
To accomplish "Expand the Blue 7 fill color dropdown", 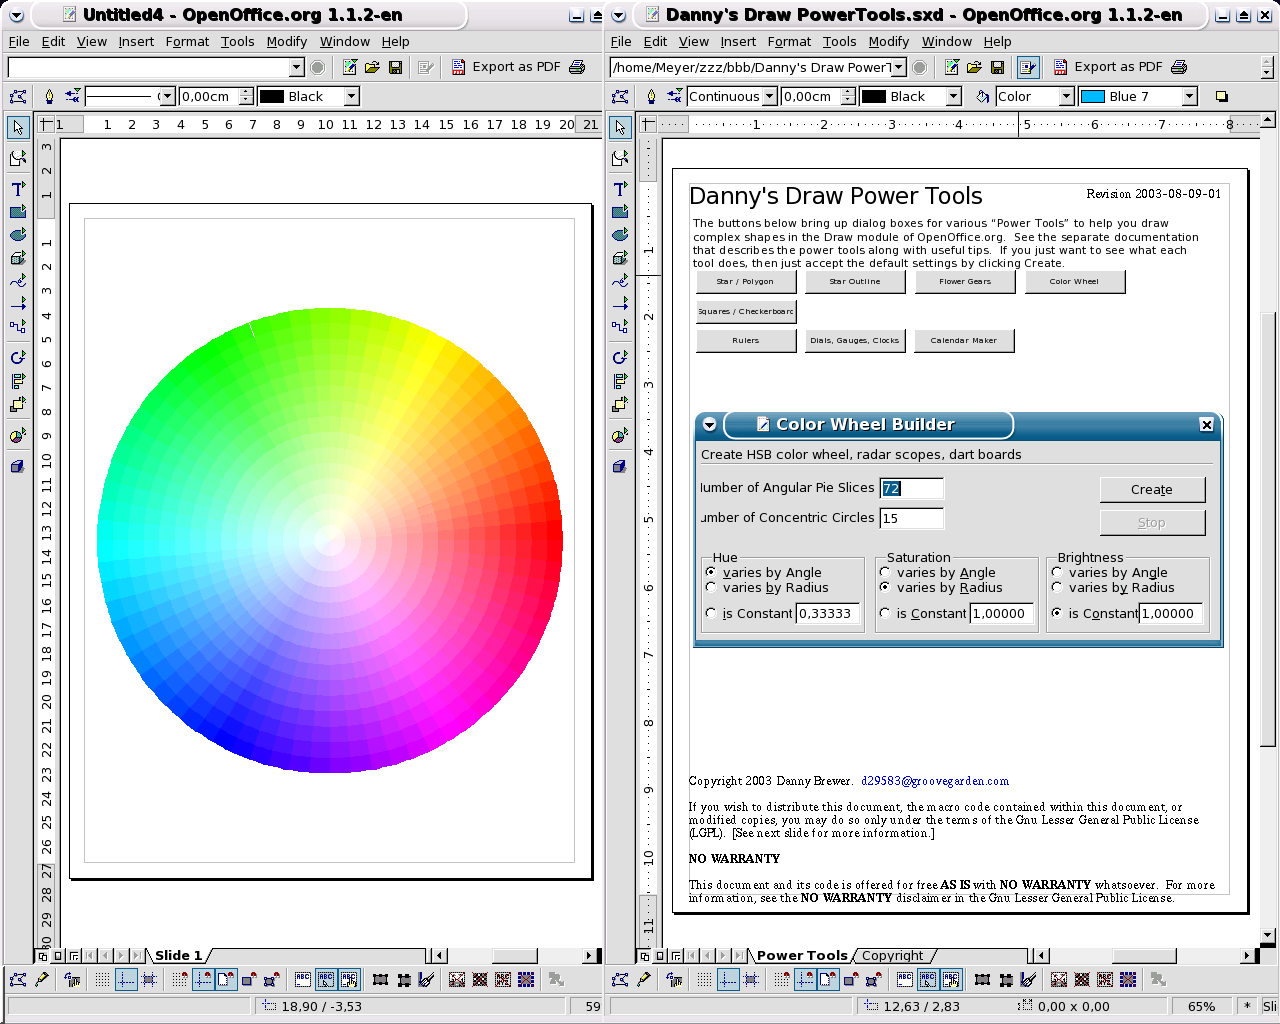I will point(1189,97).
